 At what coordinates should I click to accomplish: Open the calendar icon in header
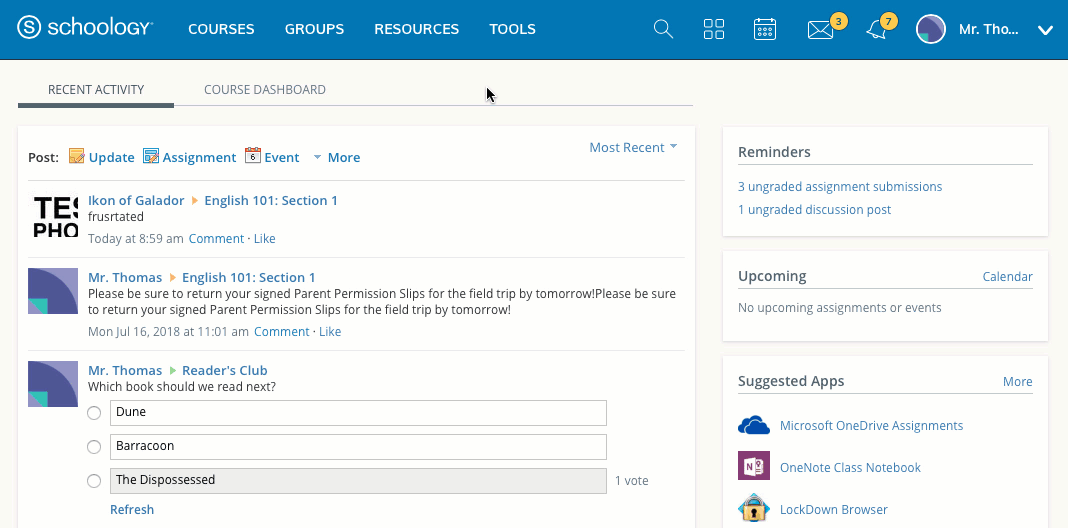coord(765,29)
